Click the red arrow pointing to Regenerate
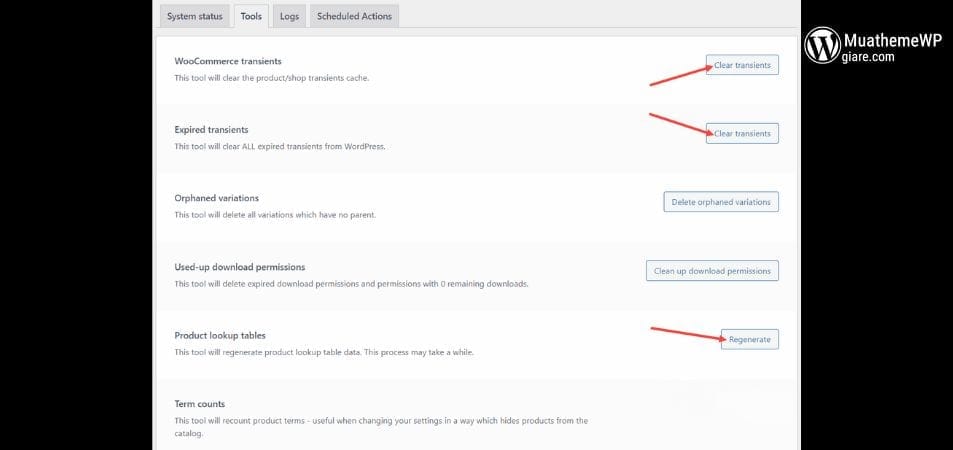The height and width of the screenshot is (450, 953). 686,333
